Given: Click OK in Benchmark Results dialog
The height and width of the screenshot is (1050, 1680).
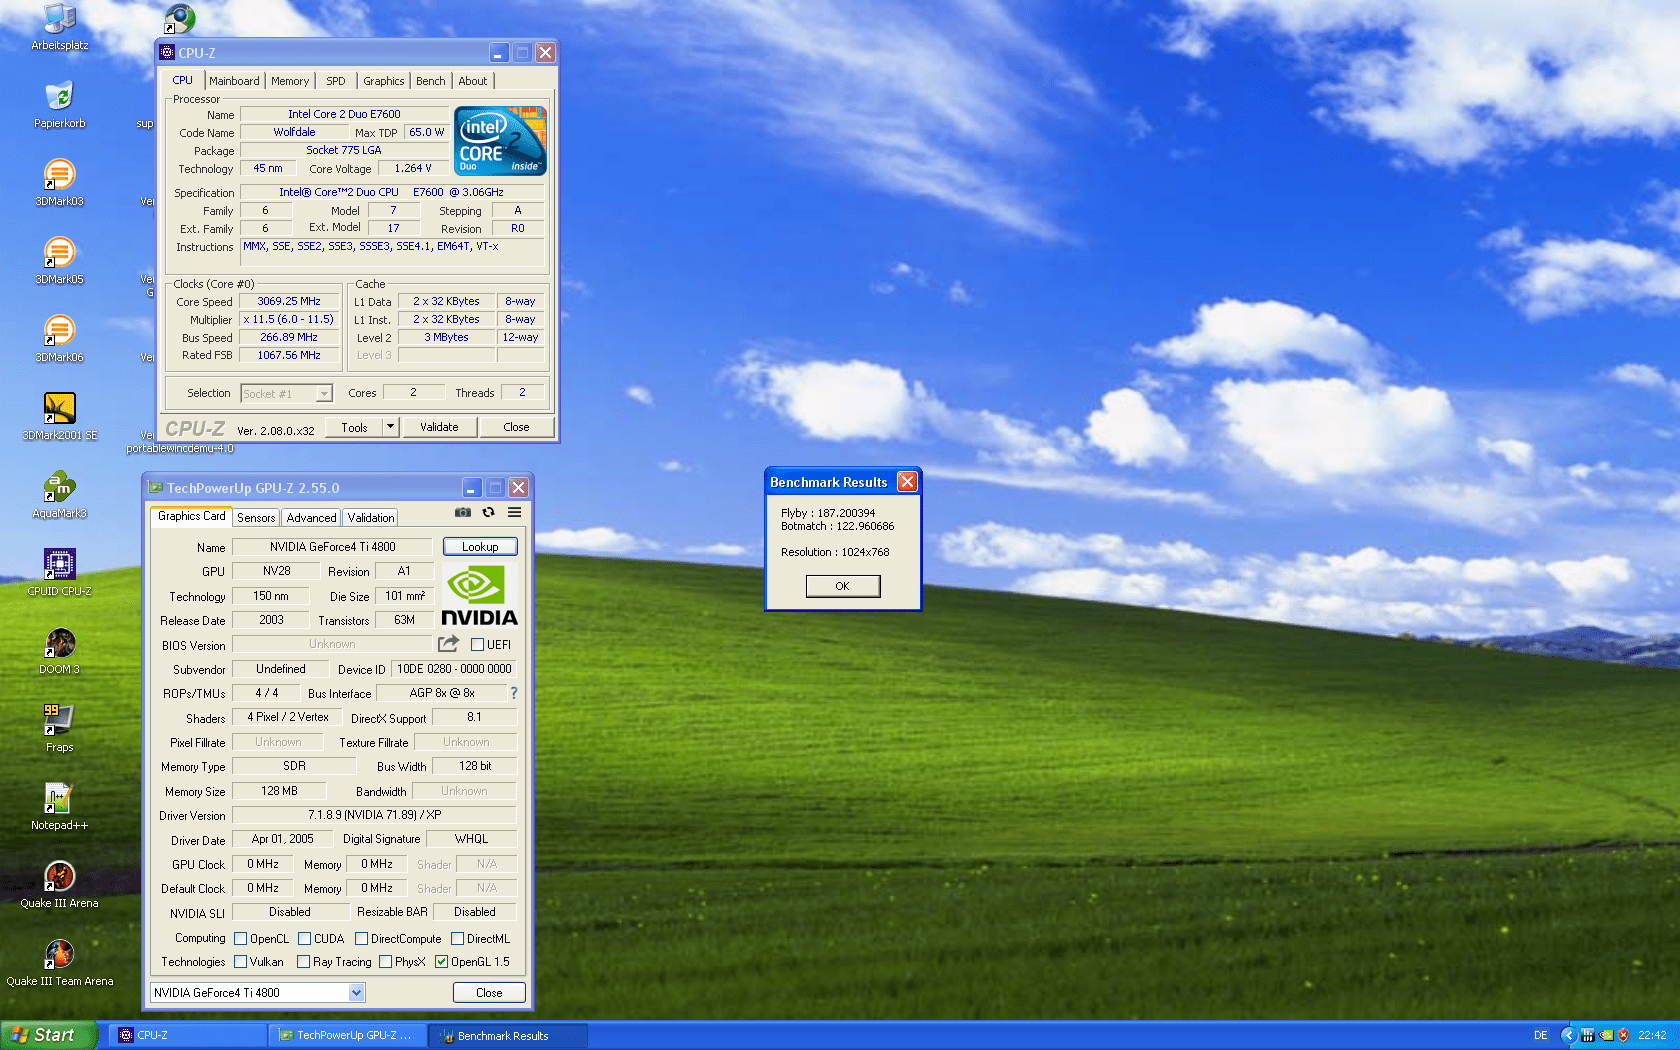Looking at the screenshot, I should point(843,586).
